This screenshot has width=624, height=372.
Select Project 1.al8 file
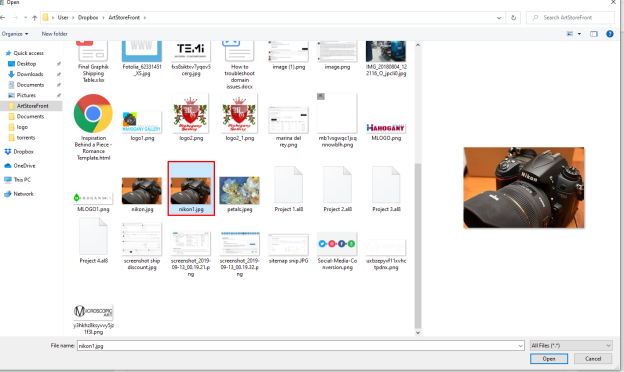pos(289,189)
